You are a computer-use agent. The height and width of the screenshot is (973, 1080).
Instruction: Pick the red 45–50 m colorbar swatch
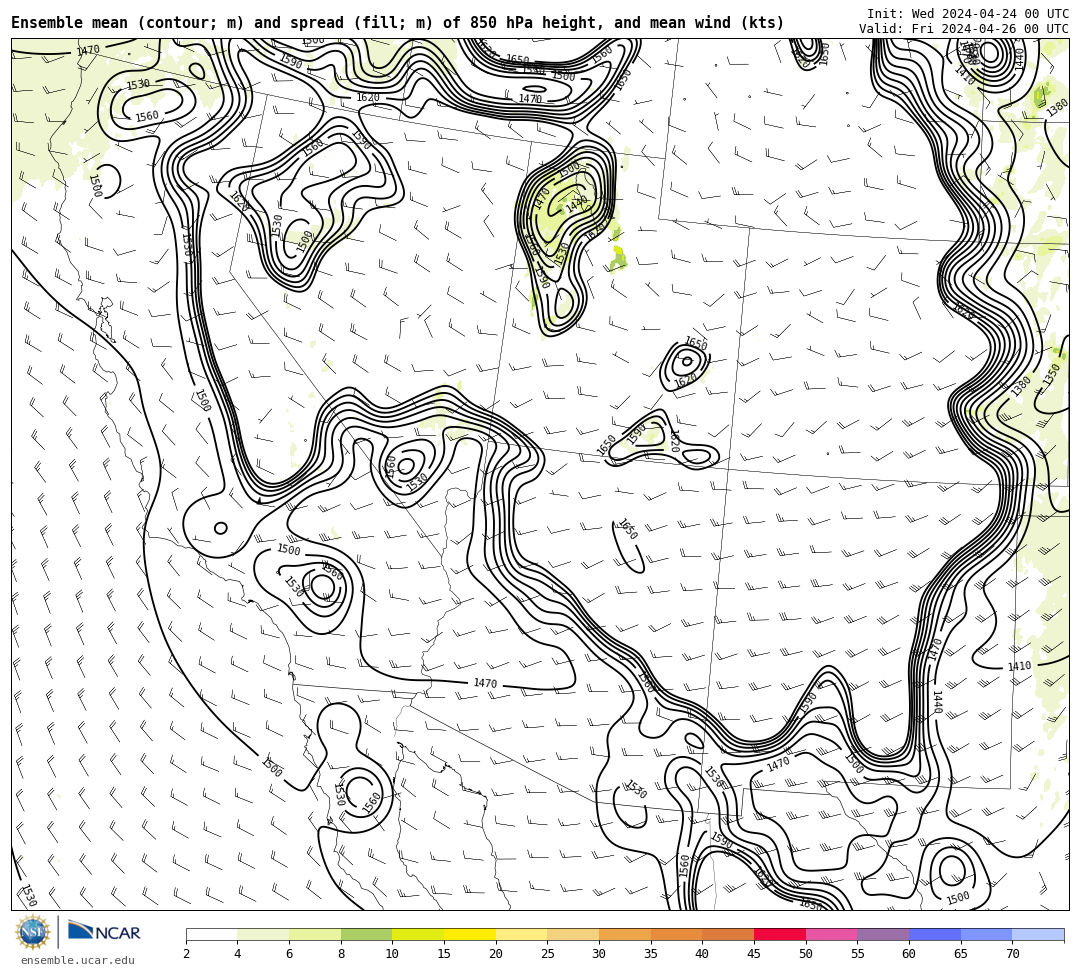pyautogui.click(x=780, y=934)
